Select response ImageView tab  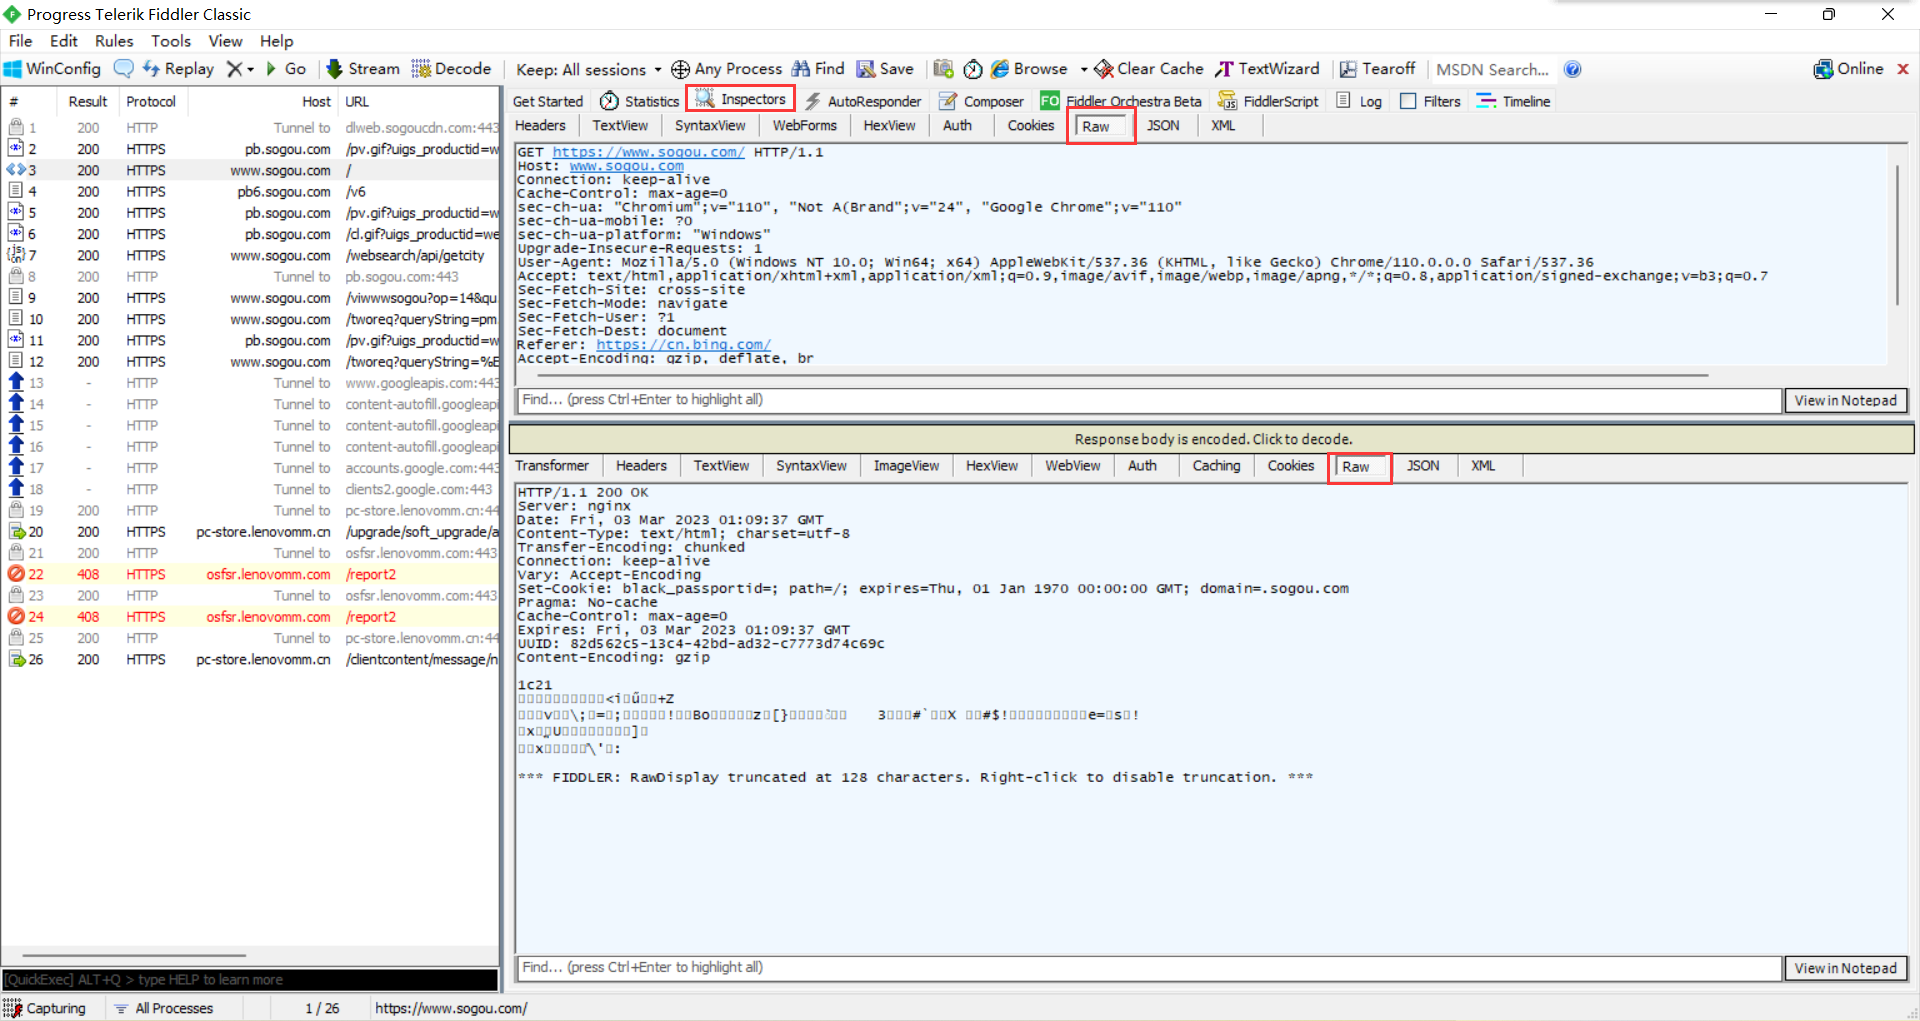click(x=906, y=465)
